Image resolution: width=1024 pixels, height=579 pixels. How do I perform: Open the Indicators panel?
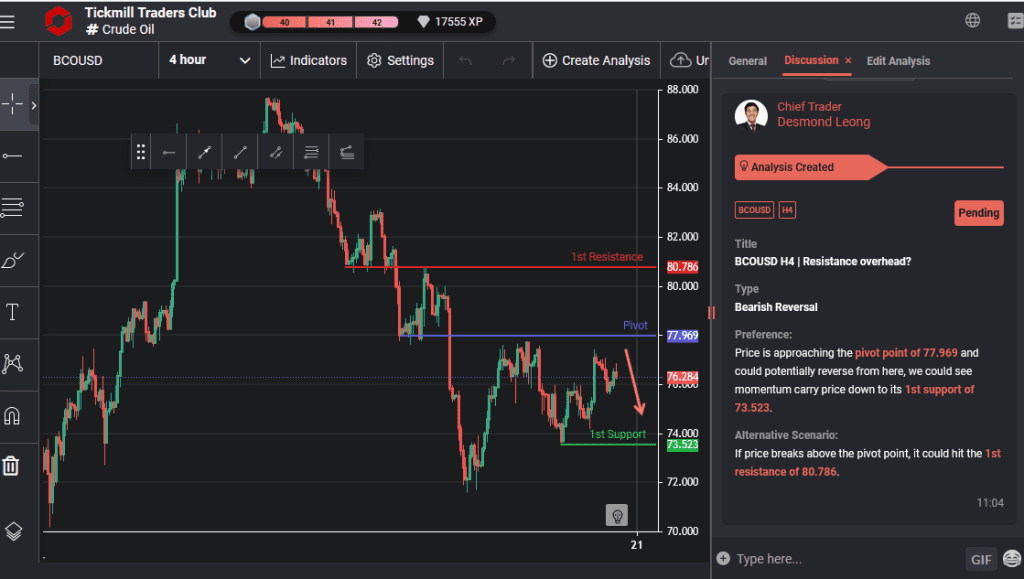tap(308, 60)
